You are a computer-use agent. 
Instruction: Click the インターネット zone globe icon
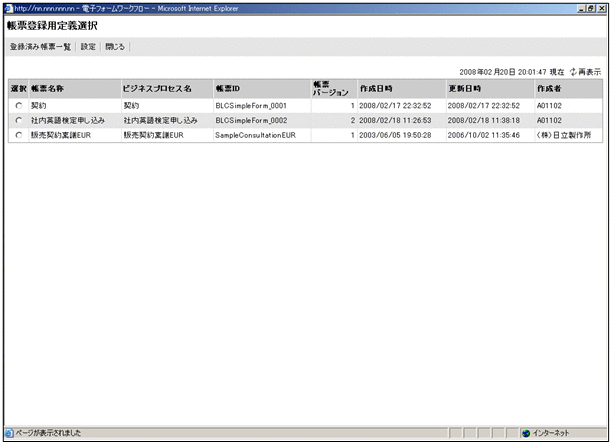(x=526, y=433)
